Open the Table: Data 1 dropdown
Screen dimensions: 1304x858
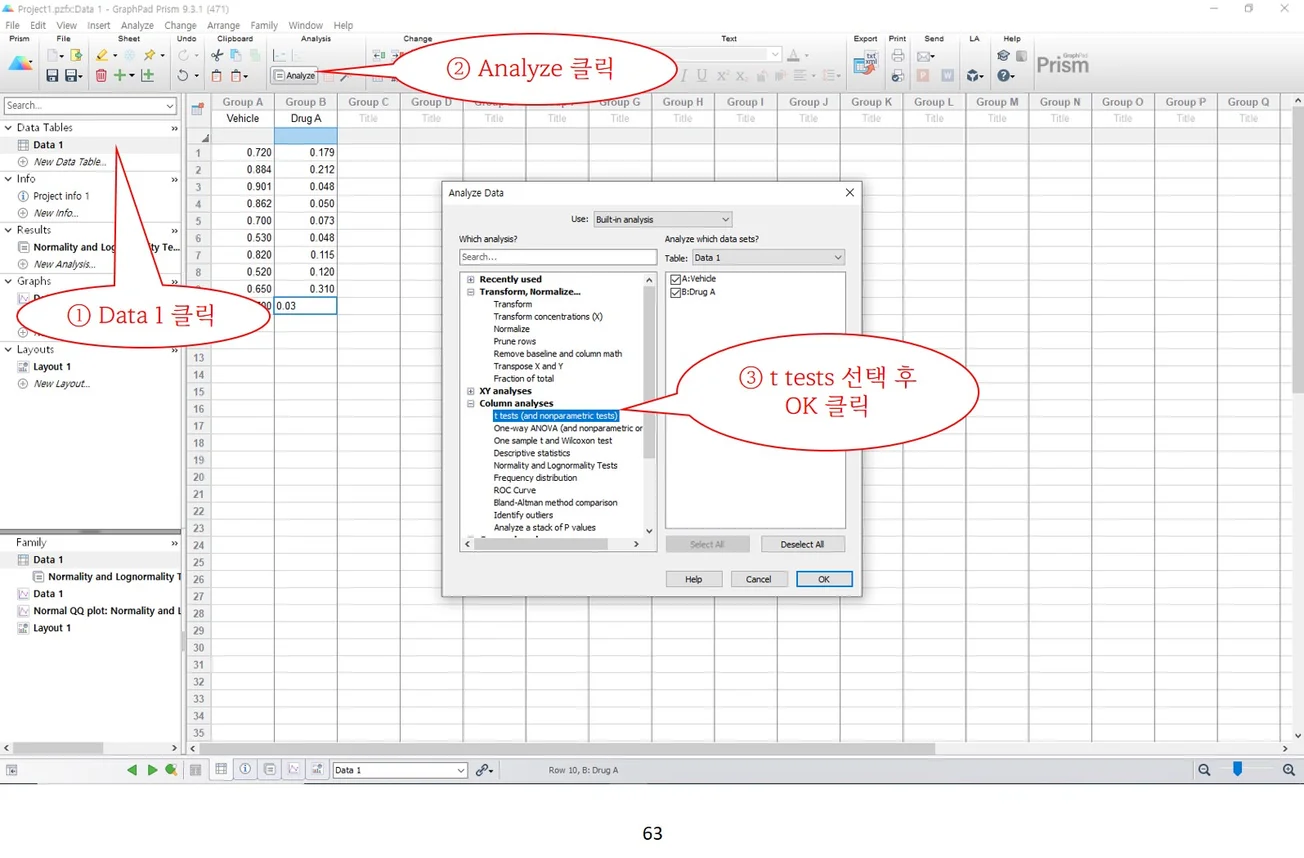tap(768, 257)
